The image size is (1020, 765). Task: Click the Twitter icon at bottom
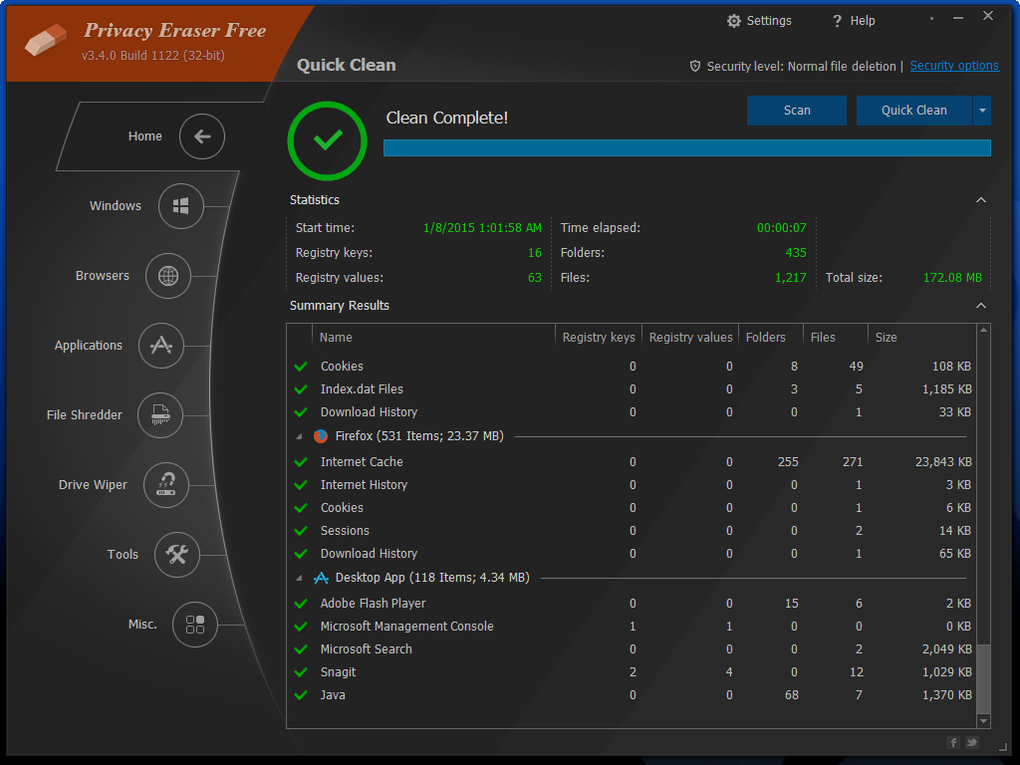[972, 742]
